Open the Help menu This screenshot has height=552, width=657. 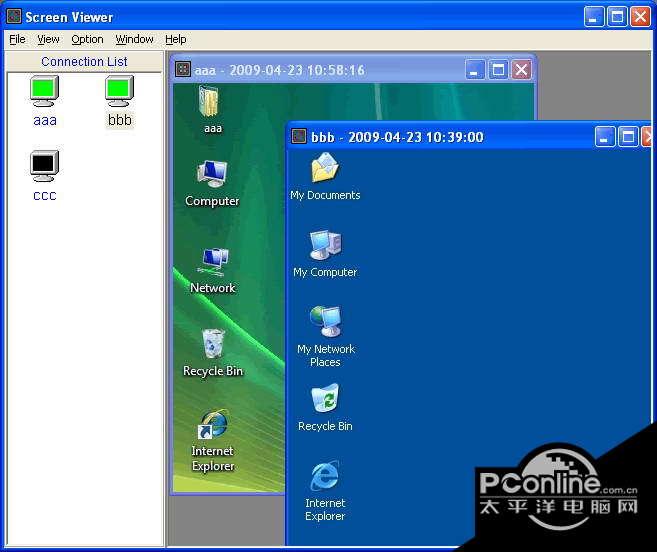pos(176,39)
